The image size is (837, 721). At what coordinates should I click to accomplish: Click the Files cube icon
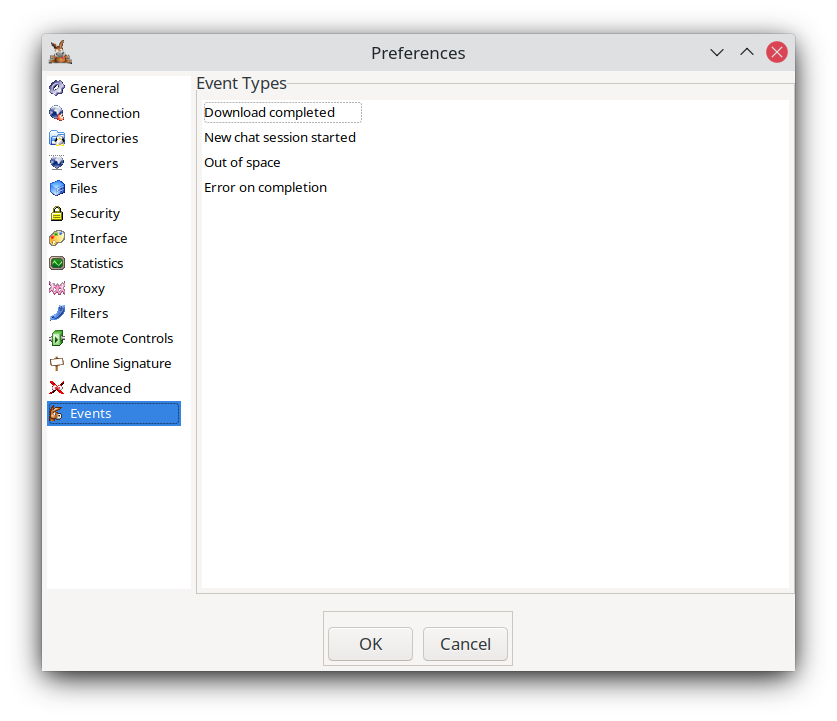(x=57, y=188)
